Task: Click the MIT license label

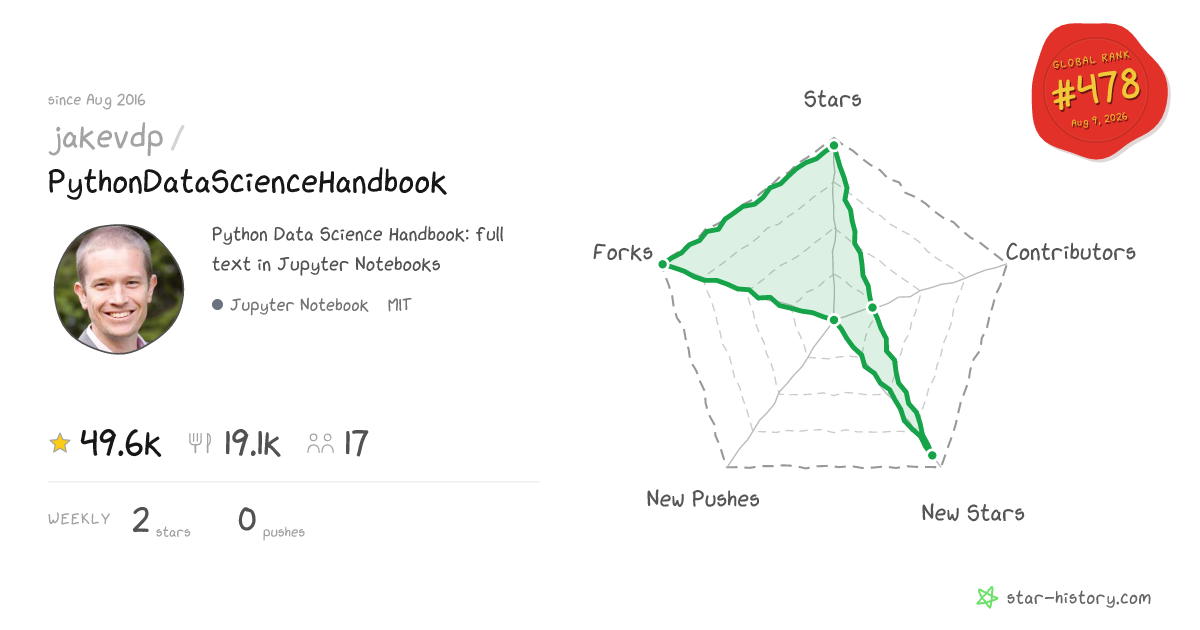Action: click(x=399, y=305)
